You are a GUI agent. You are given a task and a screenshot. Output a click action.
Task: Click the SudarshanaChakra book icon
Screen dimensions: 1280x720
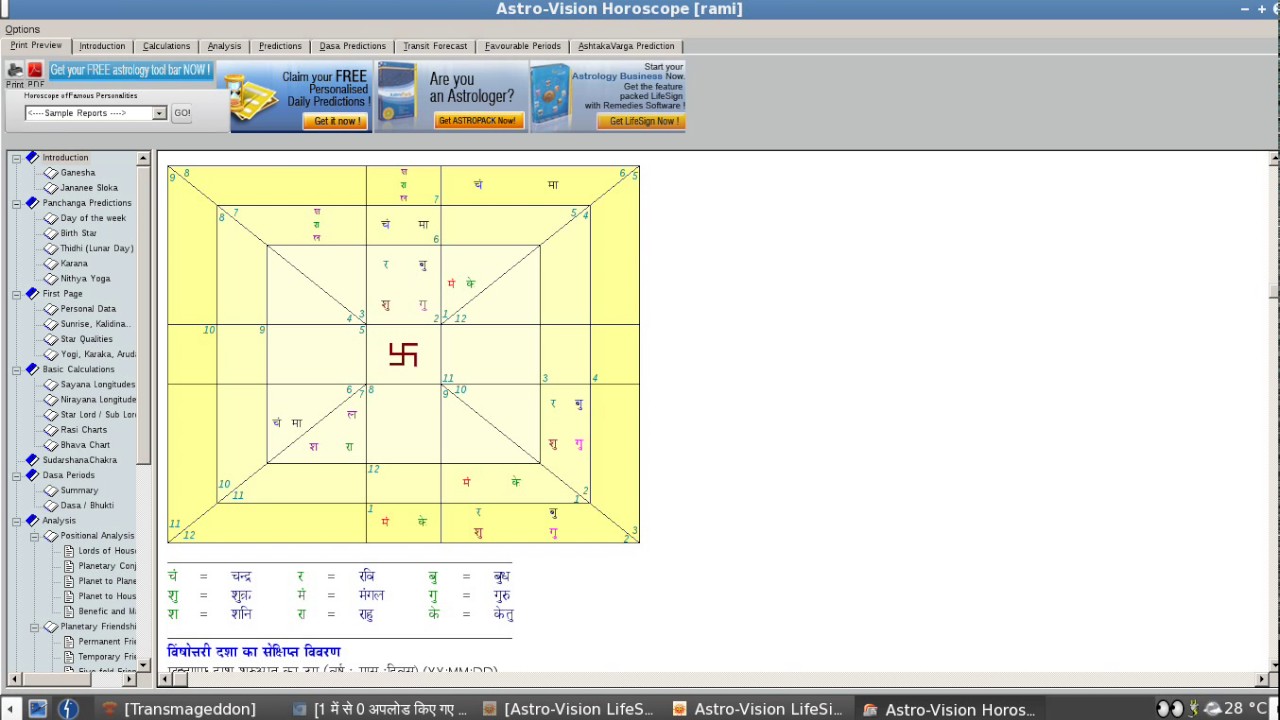(32, 460)
